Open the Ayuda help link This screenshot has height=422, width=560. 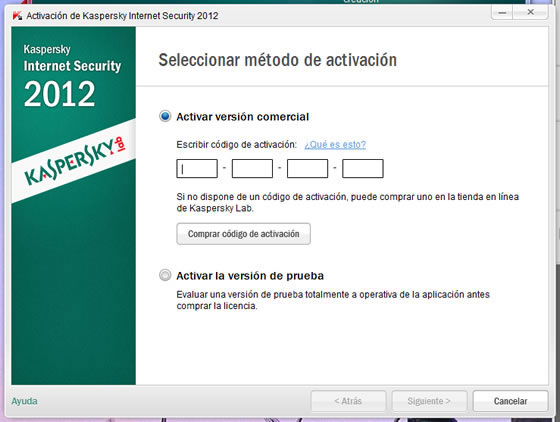click(24, 401)
